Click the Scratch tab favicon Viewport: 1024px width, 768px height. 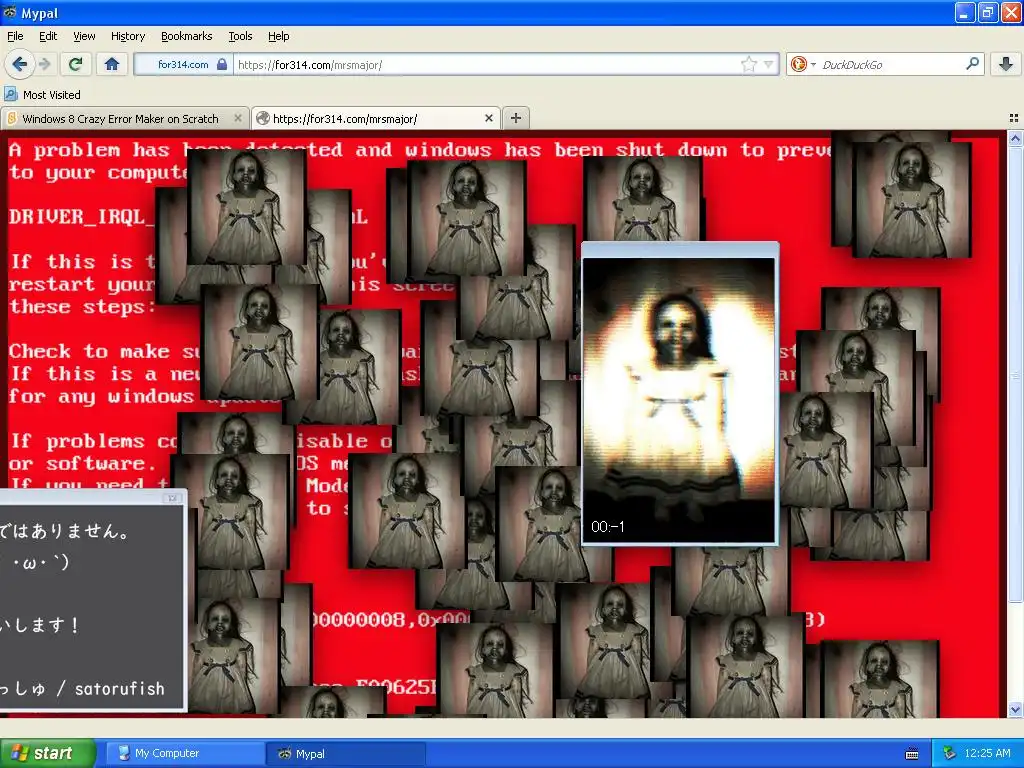(11, 118)
